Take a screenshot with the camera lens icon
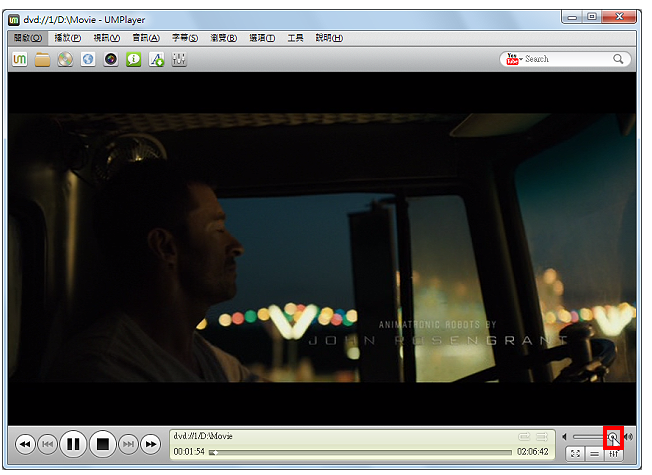 (111, 59)
